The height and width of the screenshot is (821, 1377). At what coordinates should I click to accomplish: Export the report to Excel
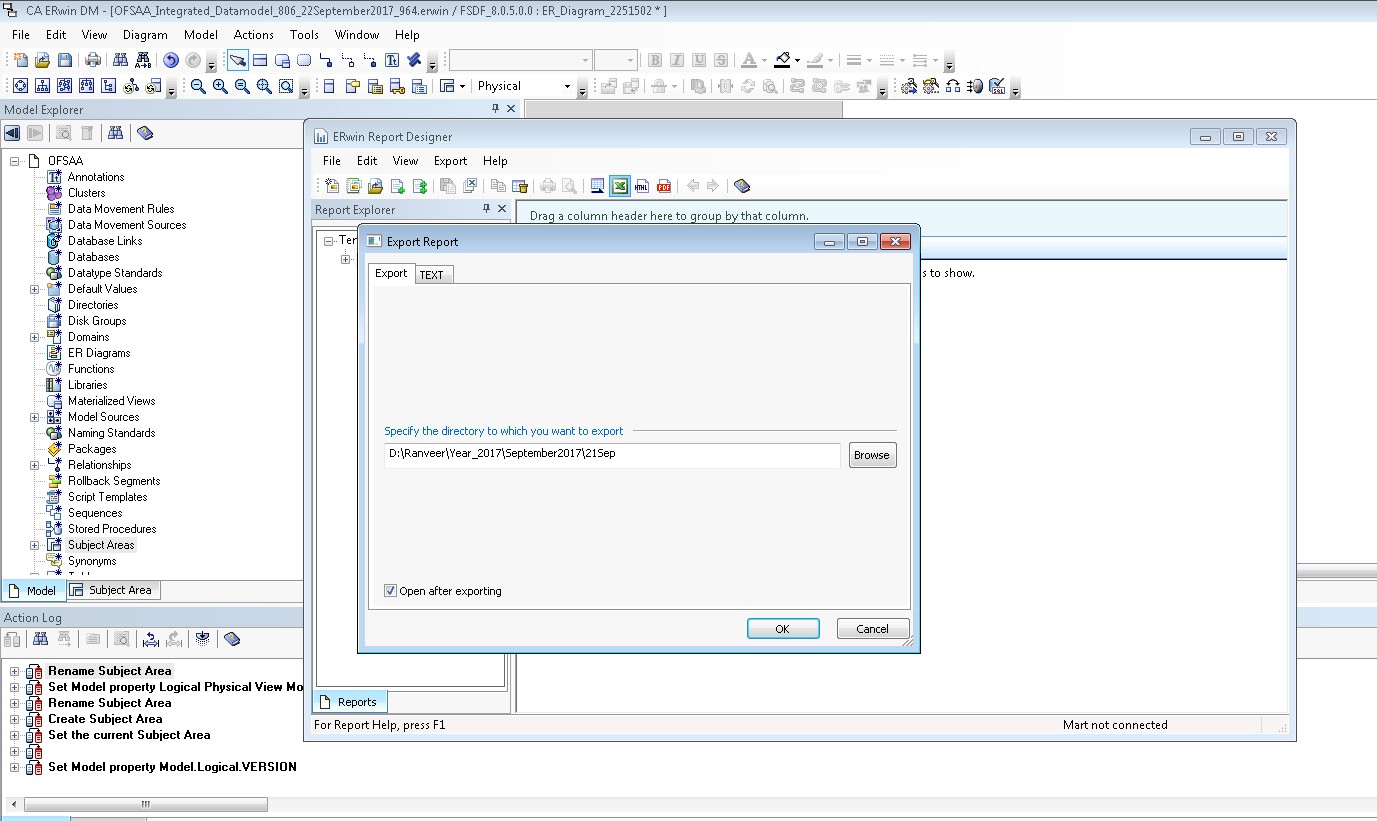[x=620, y=185]
